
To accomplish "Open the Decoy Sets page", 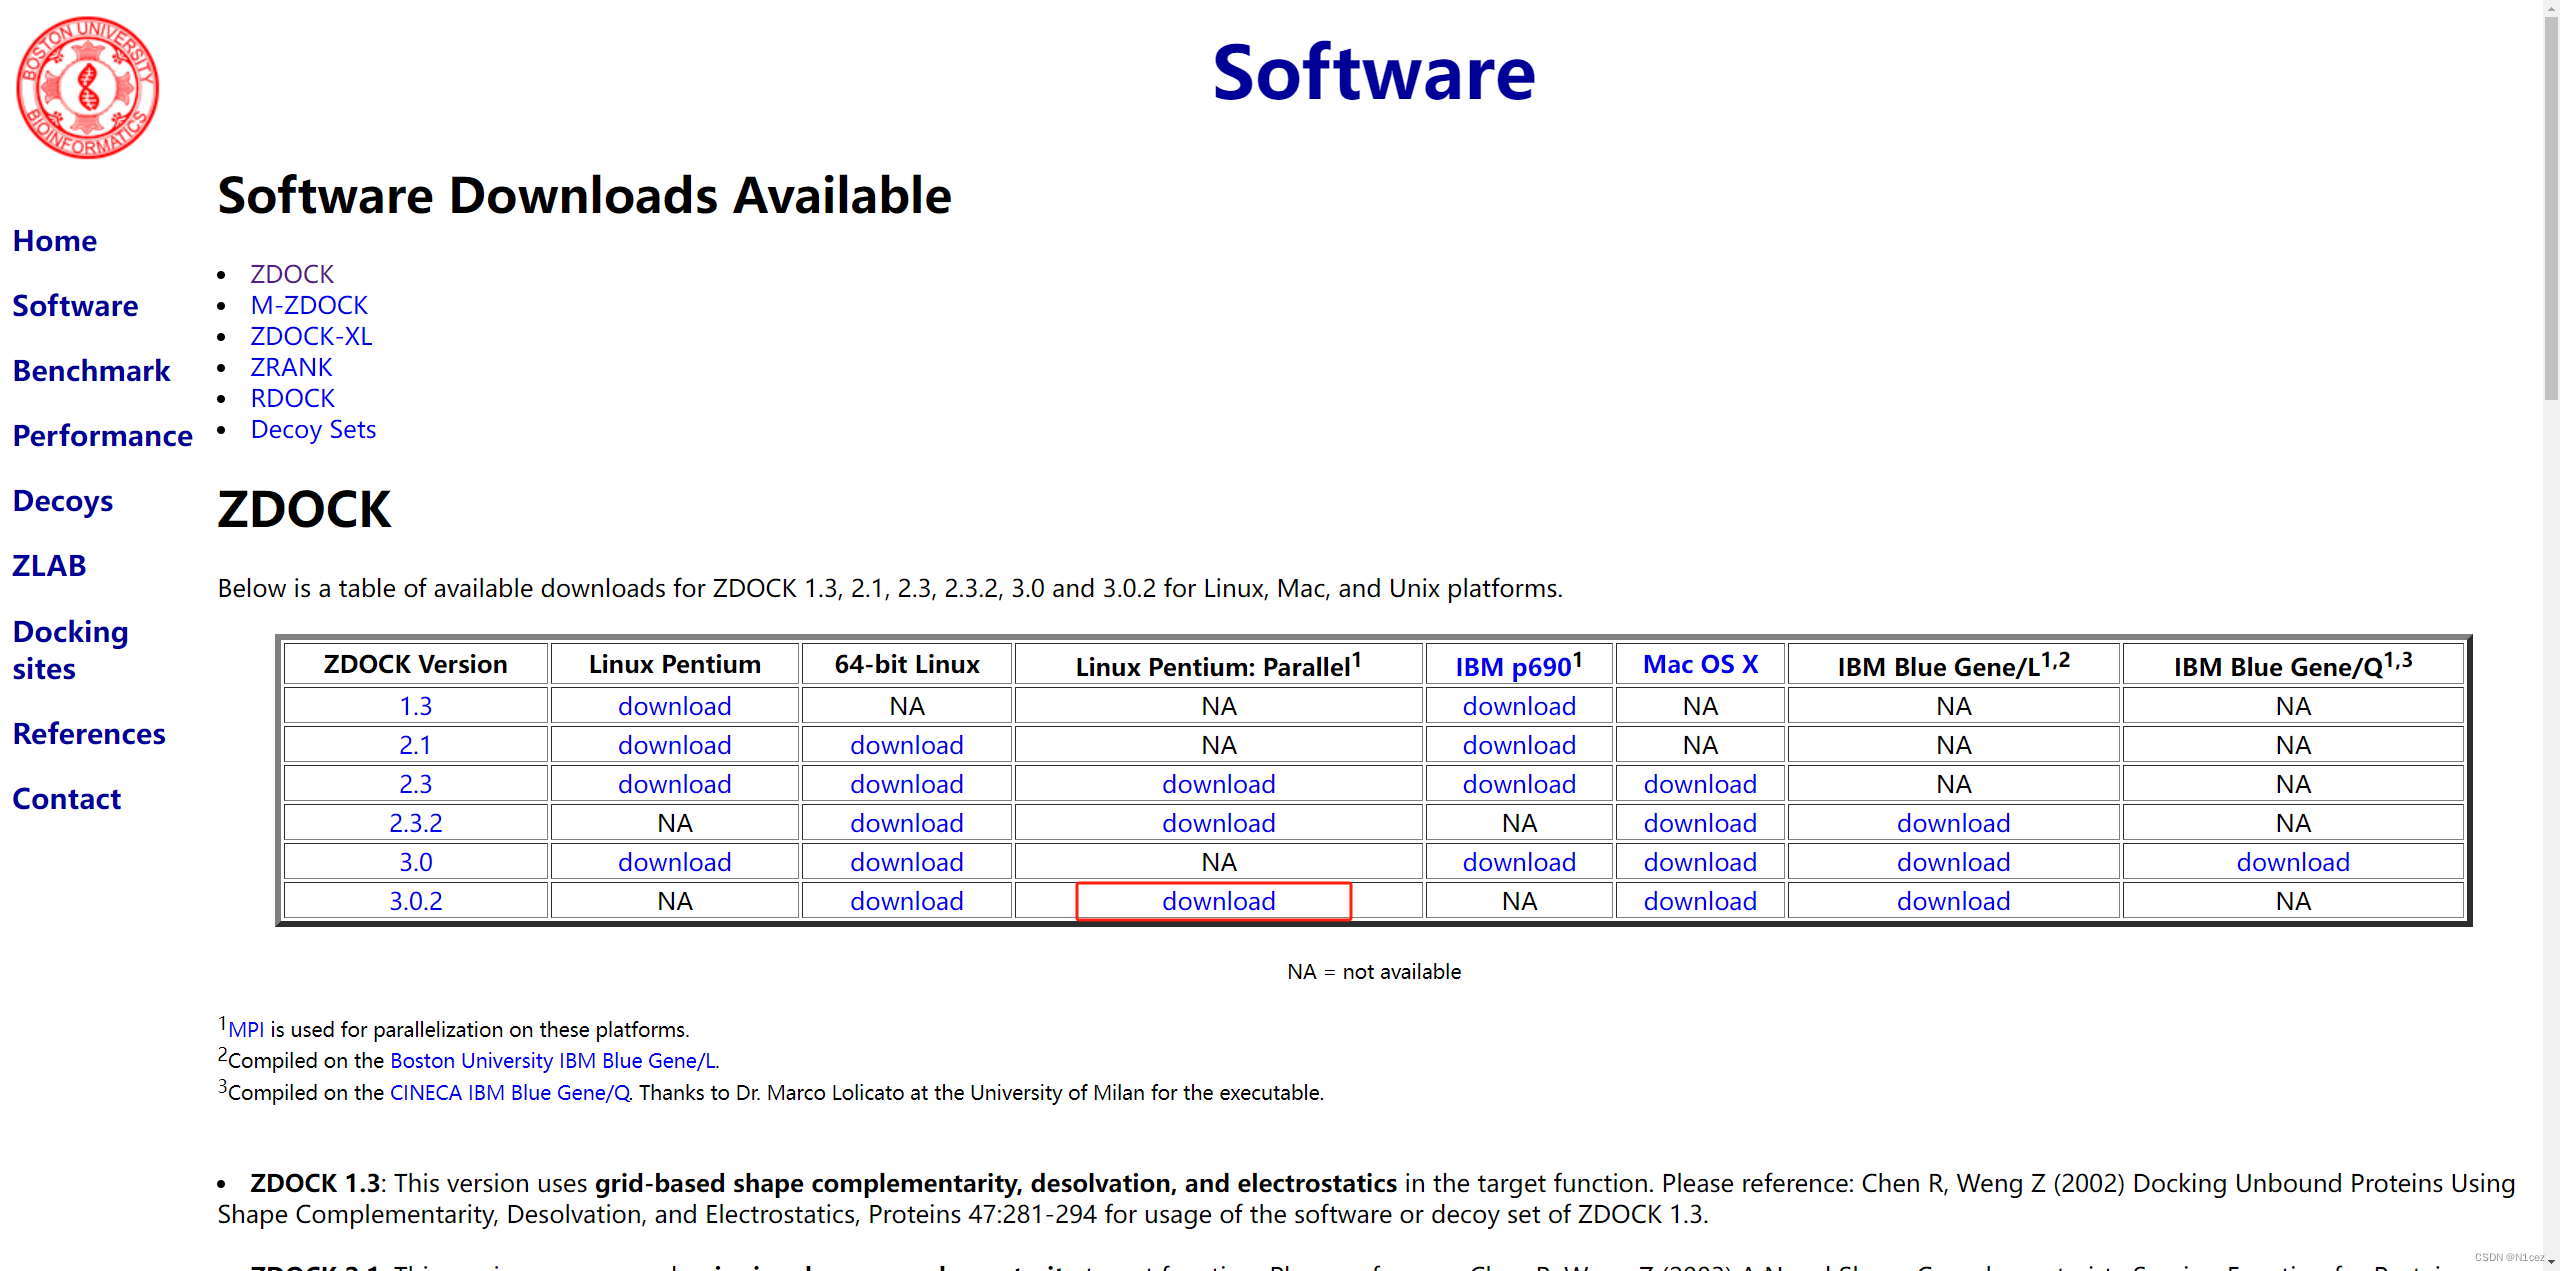I will pyautogui.click(x=313, y=429).
